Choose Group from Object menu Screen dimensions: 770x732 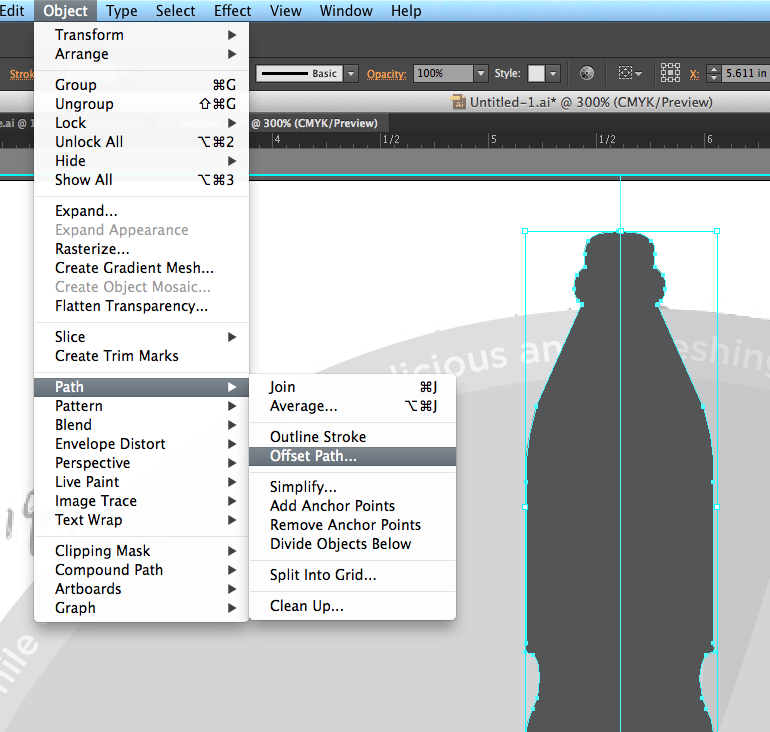(x=141, y=84)
